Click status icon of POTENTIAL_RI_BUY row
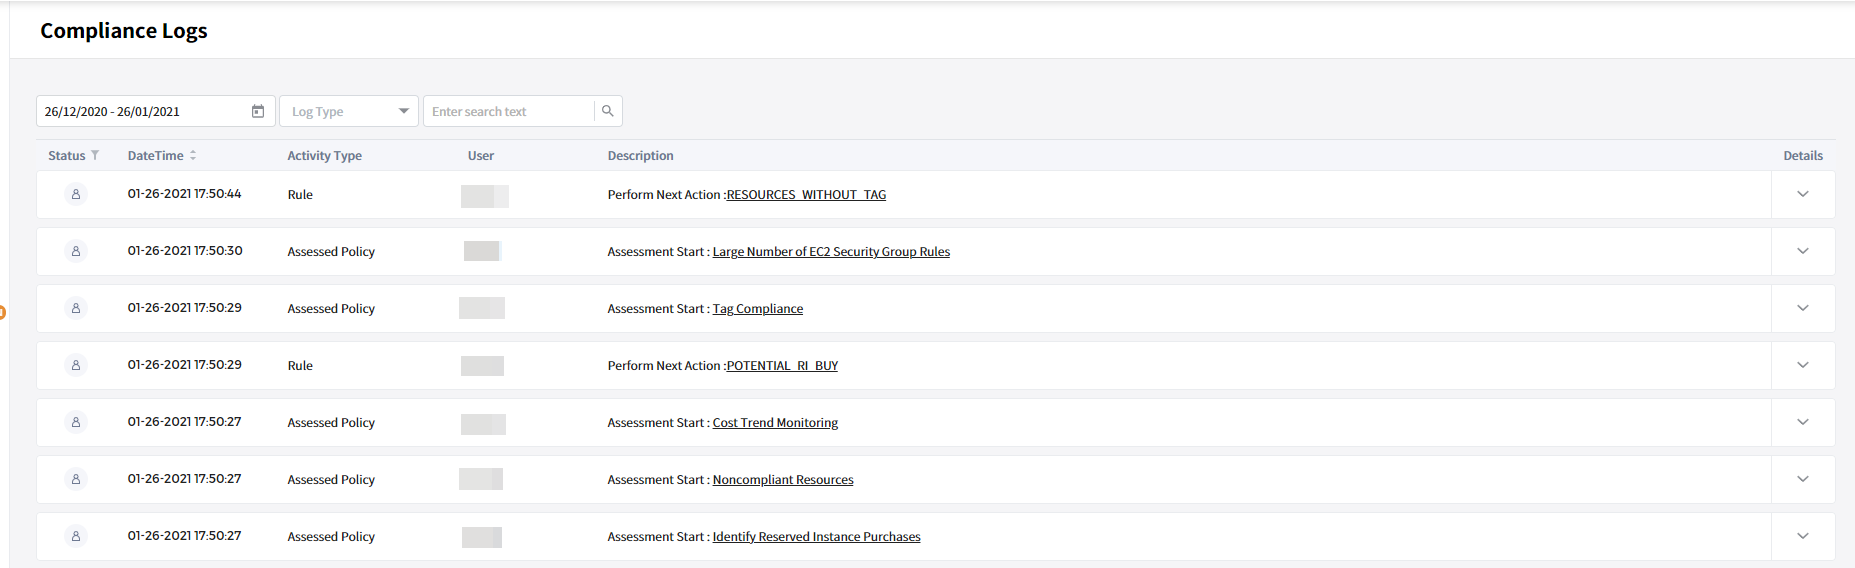The image size is (1855, 568). [75, 365]
